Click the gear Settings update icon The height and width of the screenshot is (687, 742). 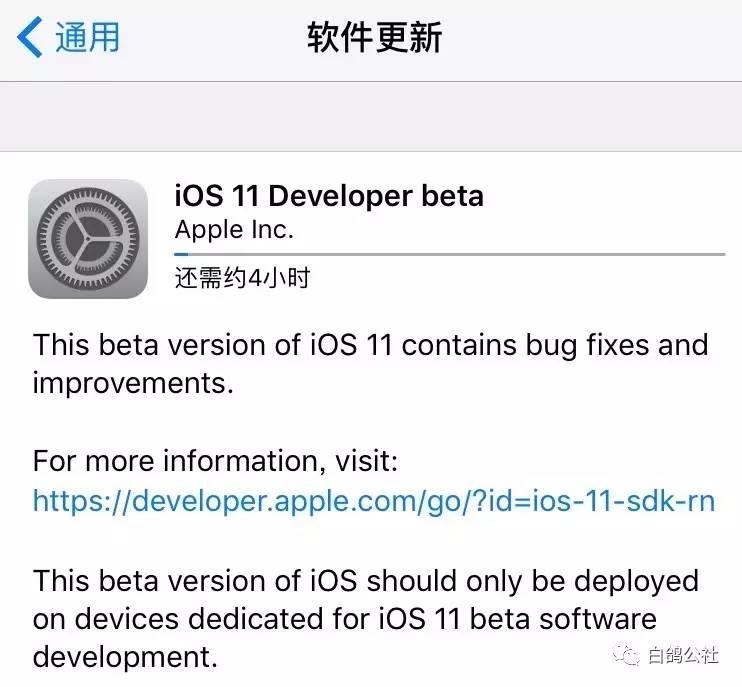pyautogui.click(x=88, y=239)
